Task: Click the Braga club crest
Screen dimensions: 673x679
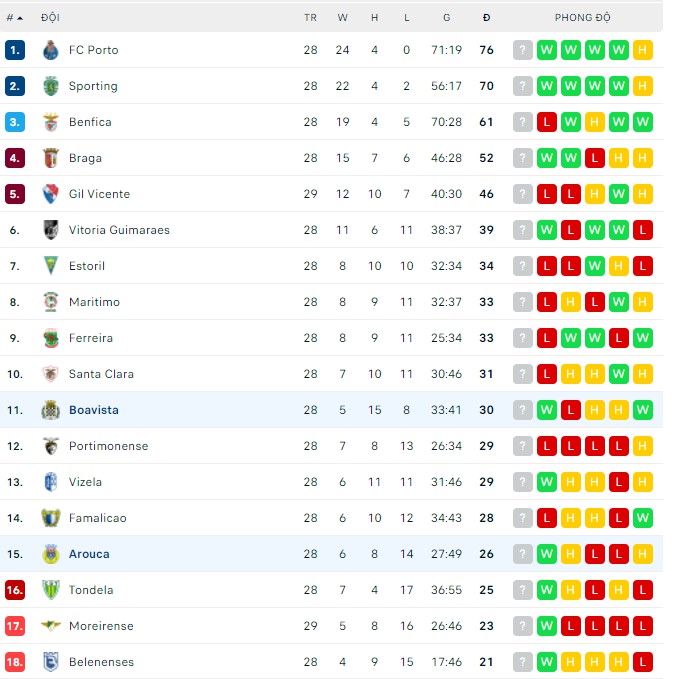Action: 51,158
